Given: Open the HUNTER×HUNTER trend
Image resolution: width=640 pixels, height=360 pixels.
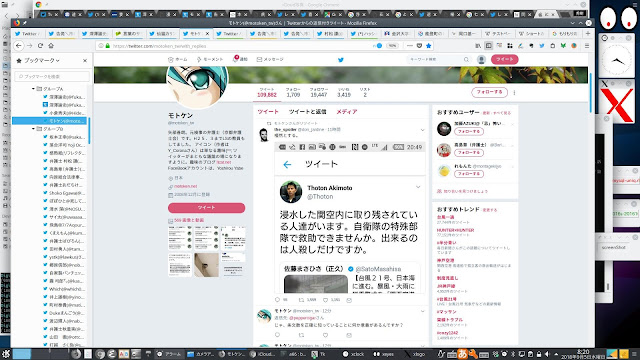Looking at the screenshot, I should click(x=455, y=230).
